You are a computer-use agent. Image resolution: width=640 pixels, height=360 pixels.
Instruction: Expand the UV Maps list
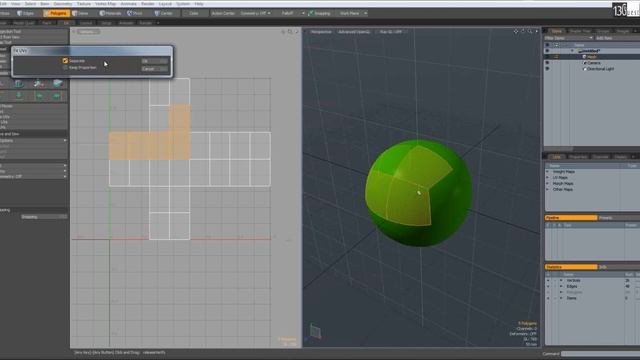click(x=548, y=178)
